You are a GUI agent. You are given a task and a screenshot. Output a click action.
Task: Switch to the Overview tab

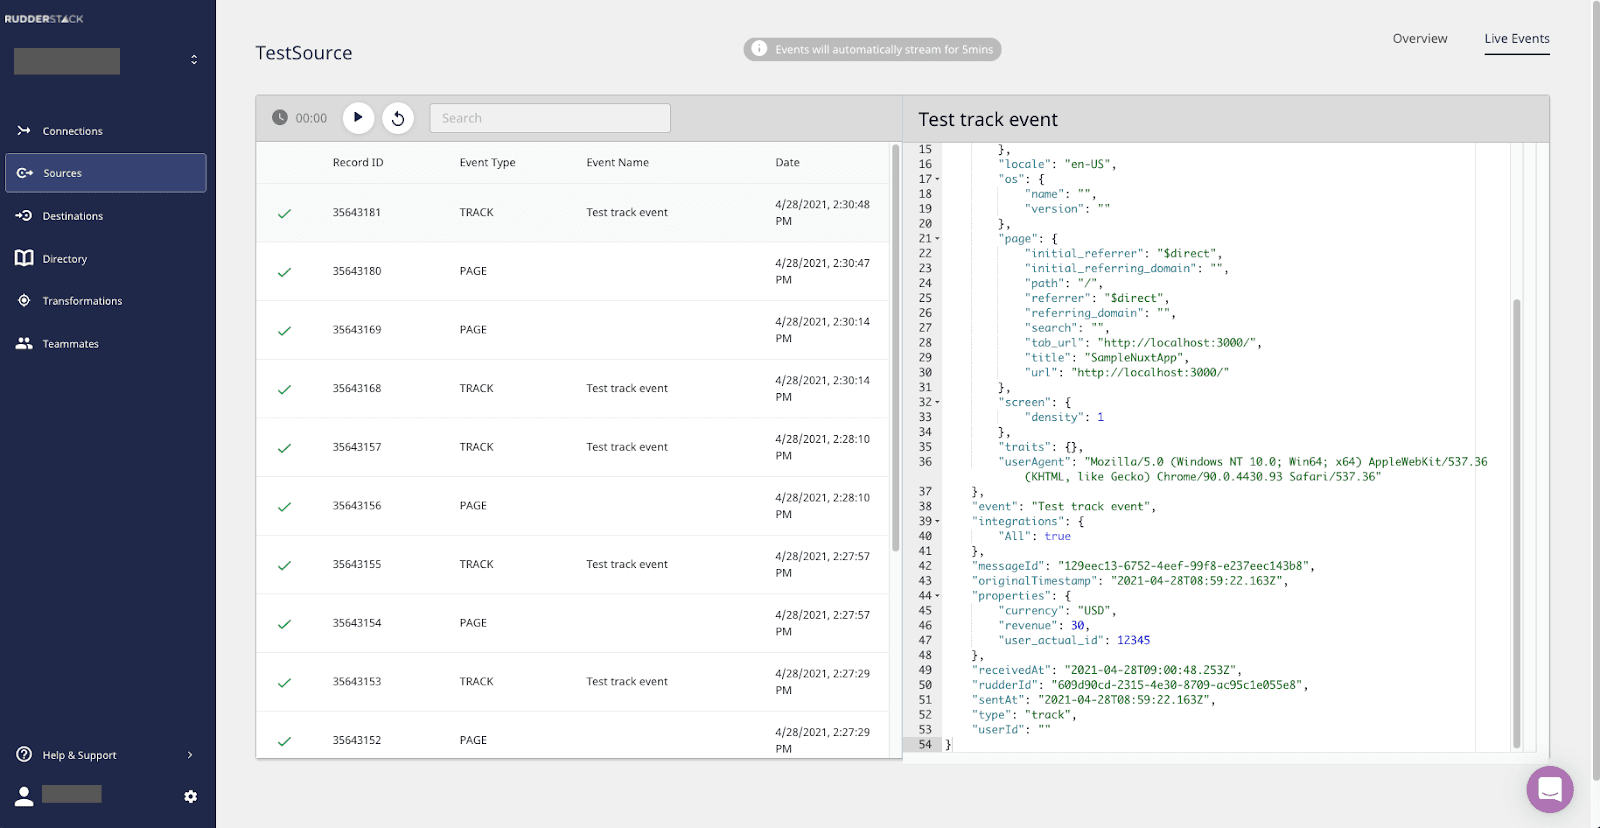1419,39
